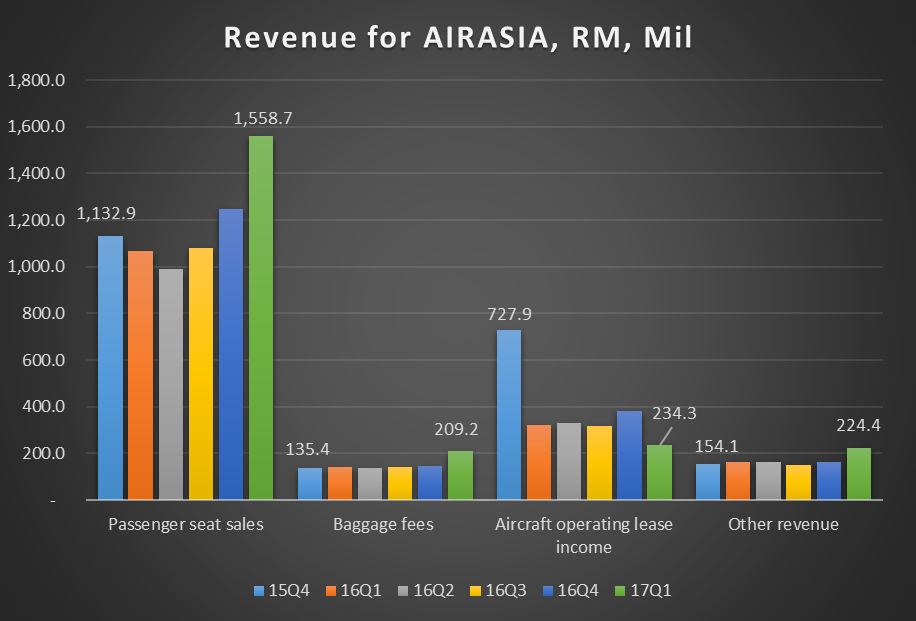This screenshot has width=916, height=621.
Task: Click the 800.0 axis value
Action: coord(44,314)
